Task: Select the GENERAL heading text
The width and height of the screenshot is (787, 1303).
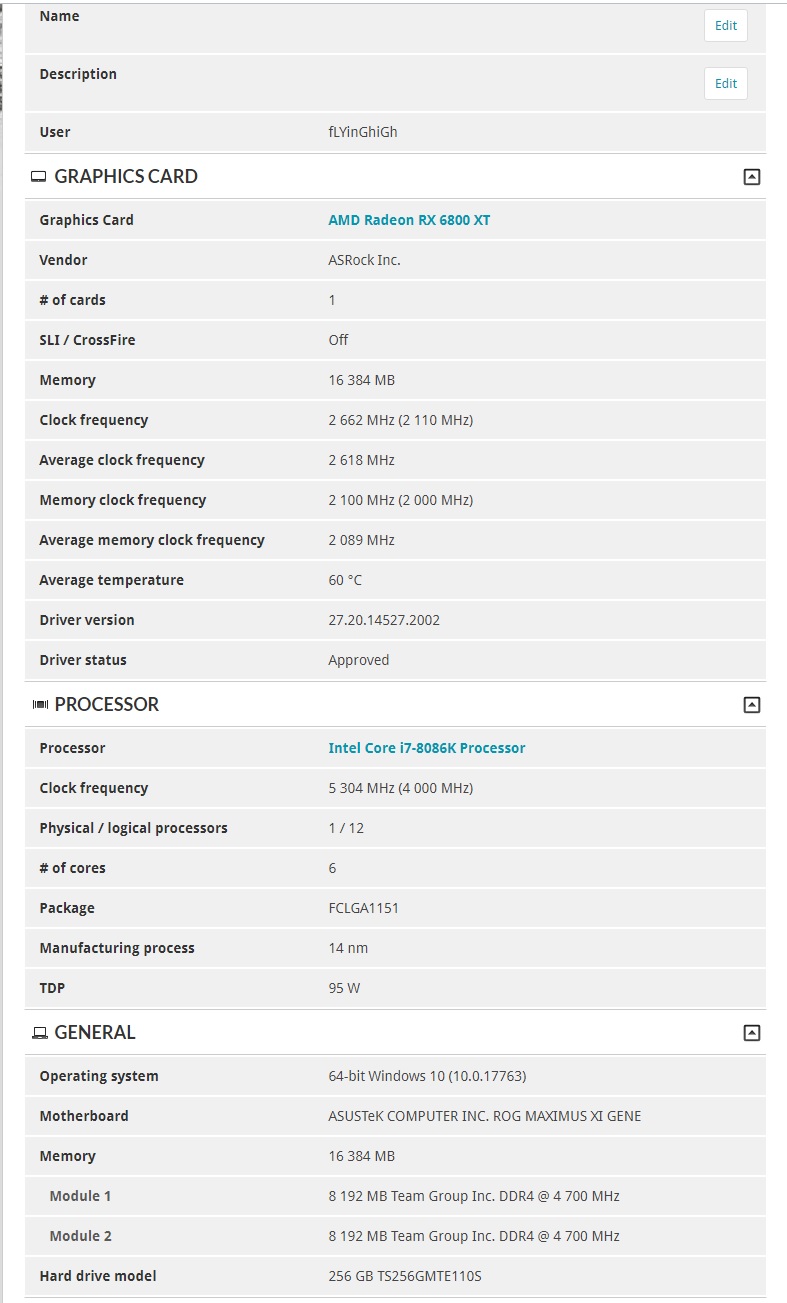Action: point(95,1033)
